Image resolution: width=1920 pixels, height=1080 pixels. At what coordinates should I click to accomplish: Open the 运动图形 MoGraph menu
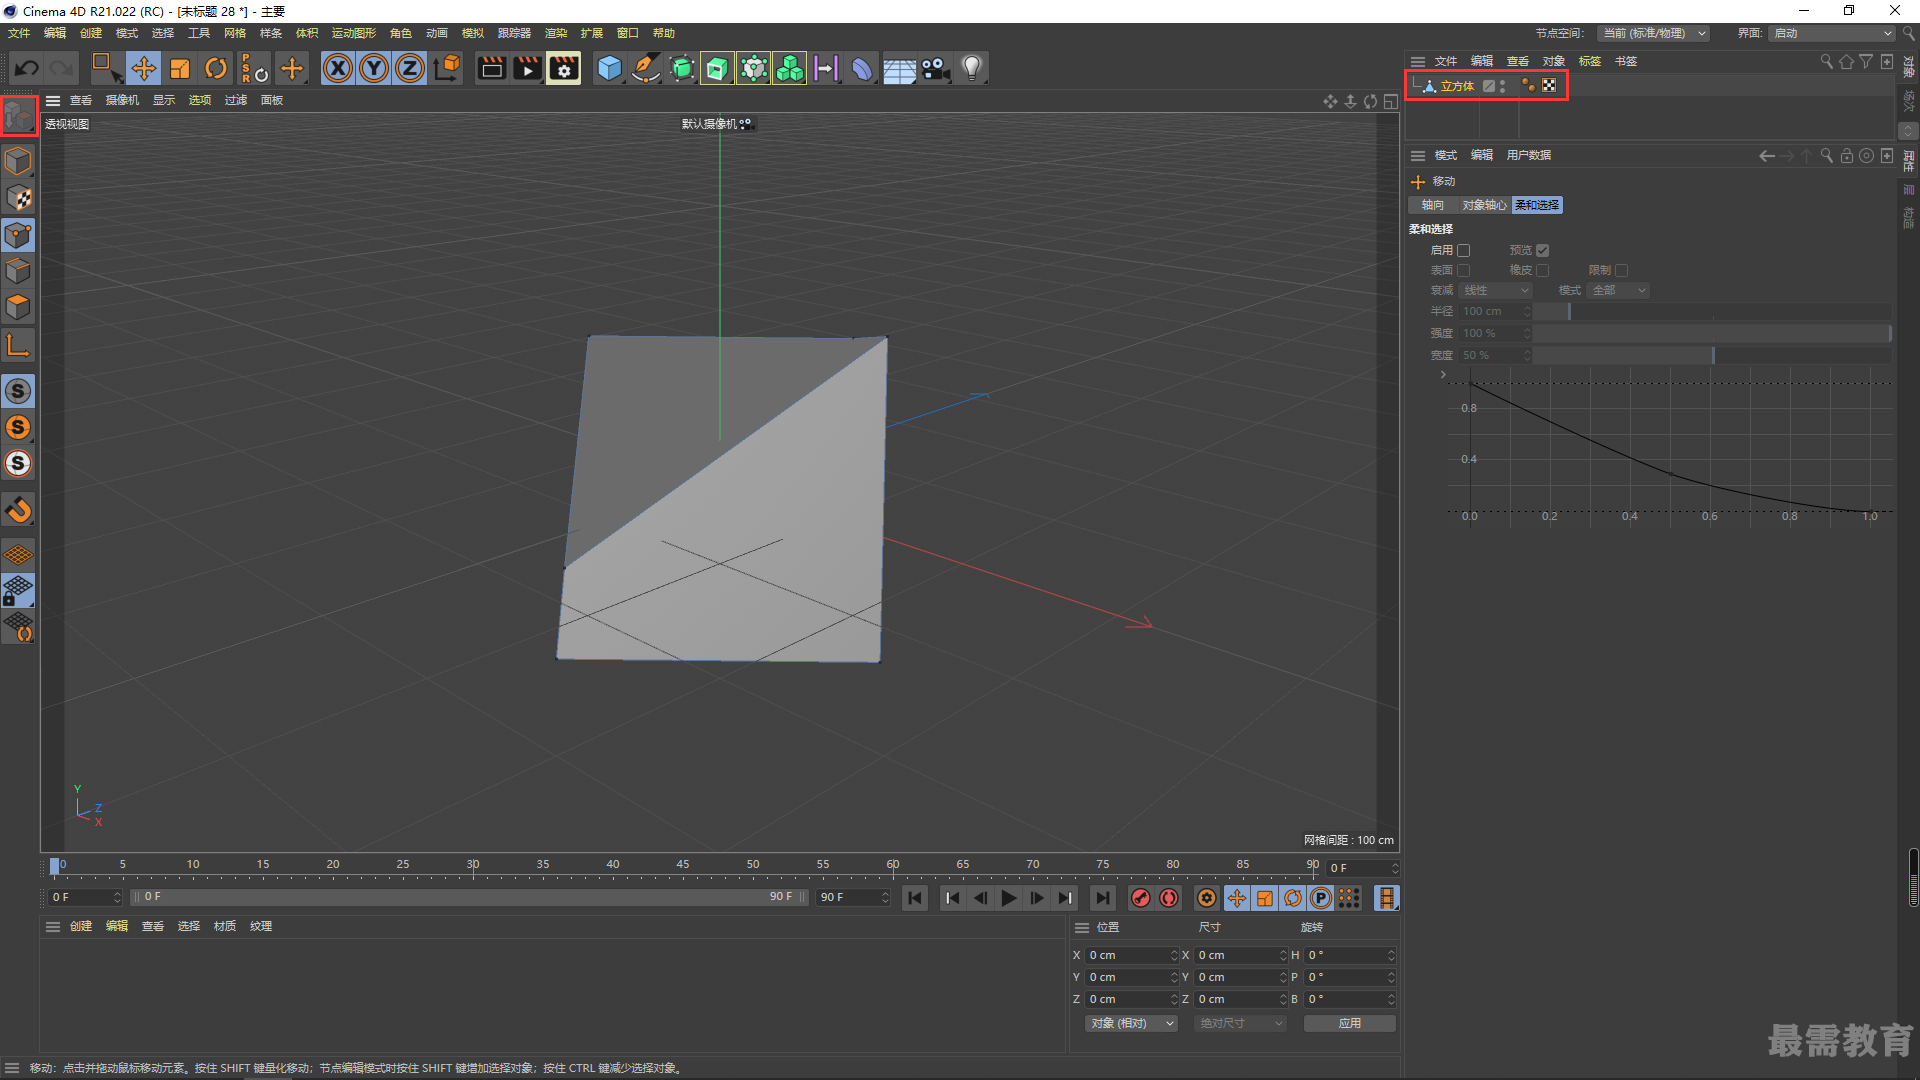pyautogui.click(x=354, y=33)
